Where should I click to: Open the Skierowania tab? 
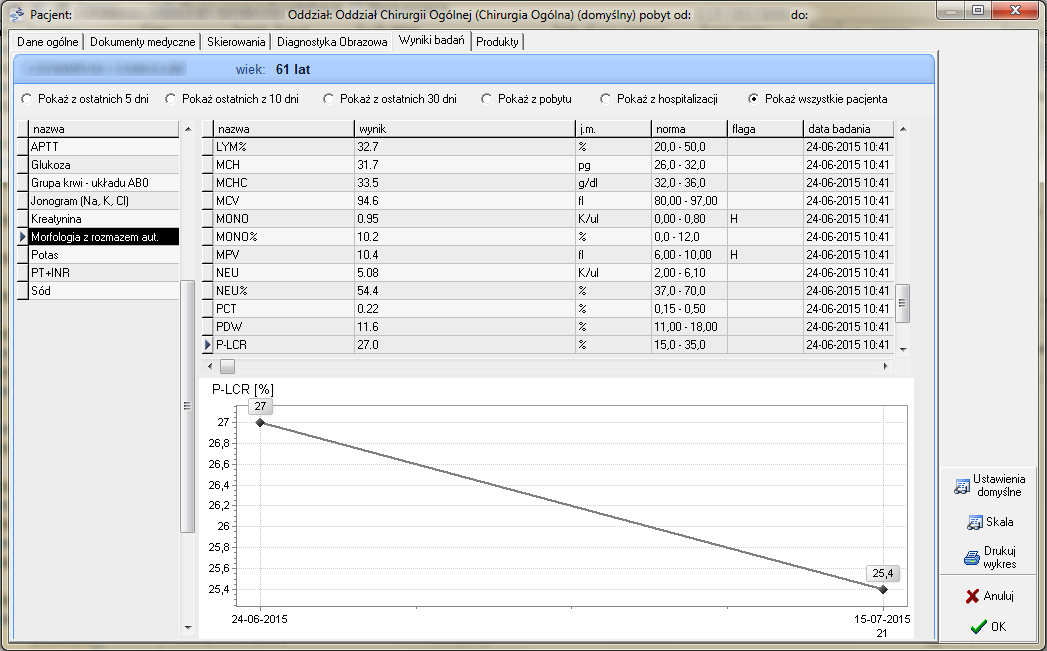pyautogui.click(x=236, y=41)
